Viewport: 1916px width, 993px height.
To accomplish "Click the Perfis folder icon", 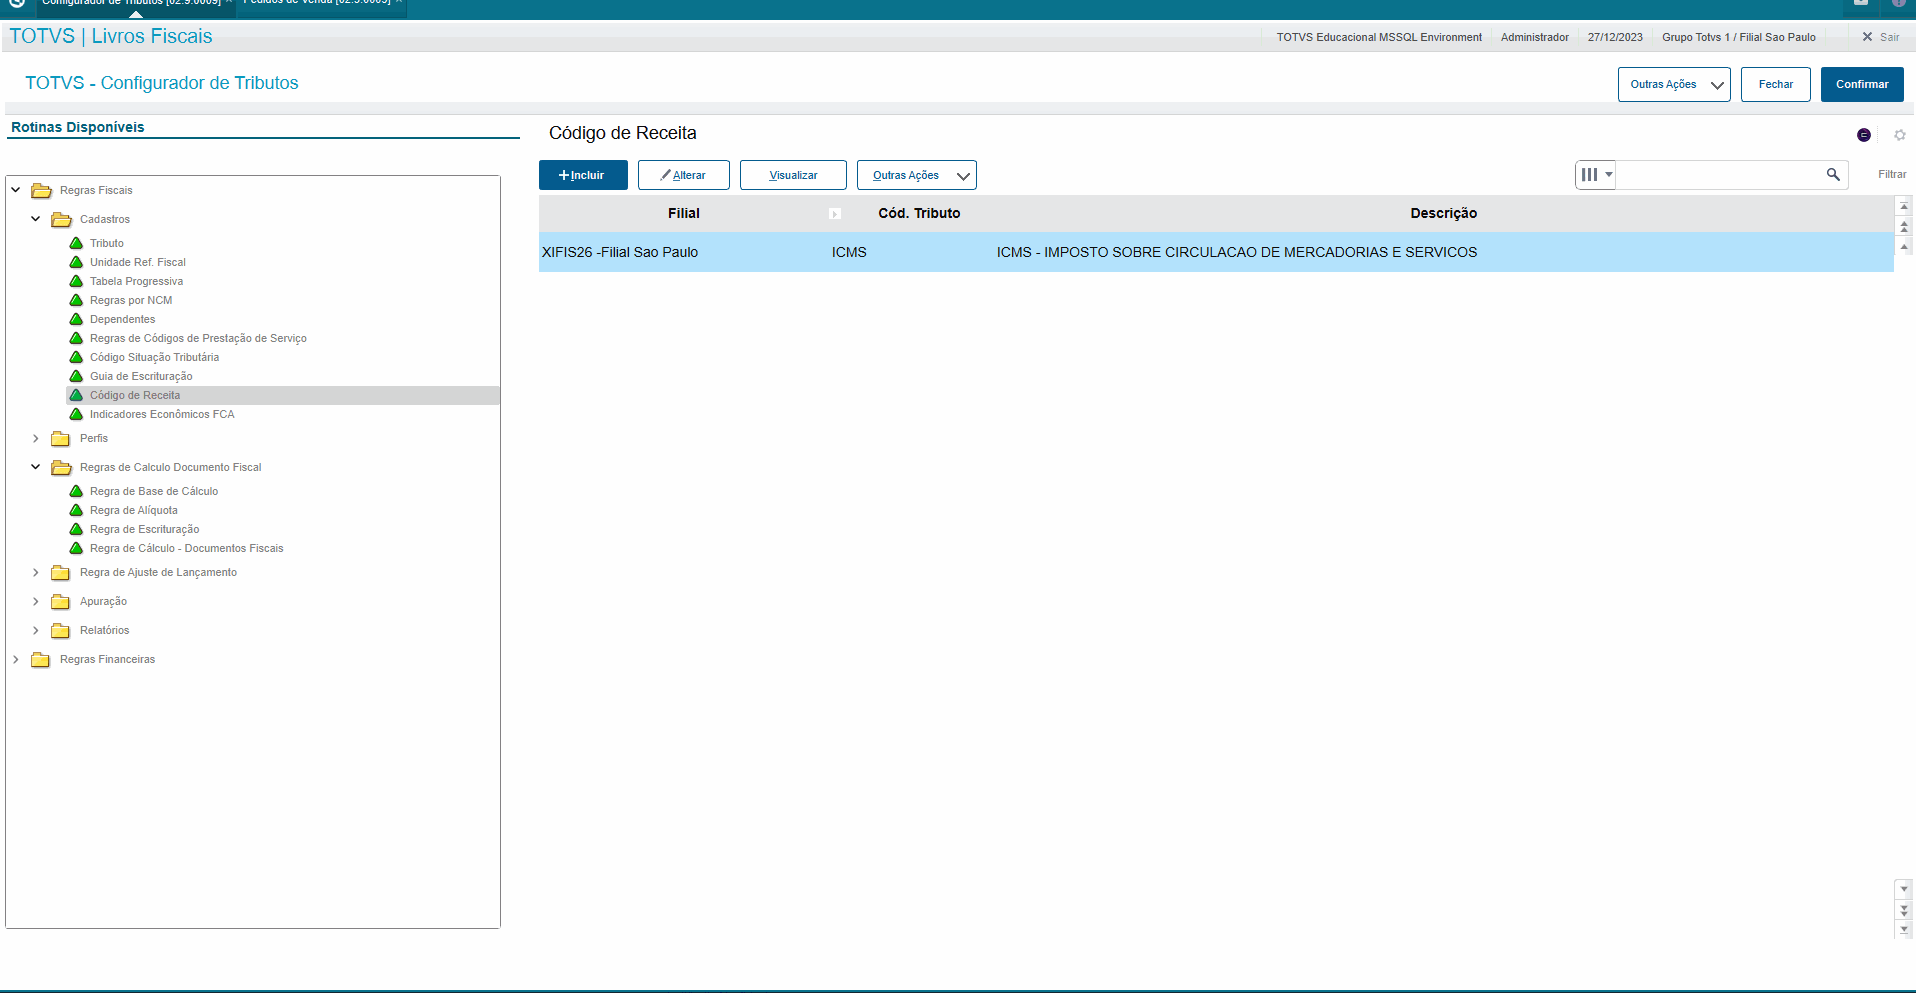I will click(61, 438).
